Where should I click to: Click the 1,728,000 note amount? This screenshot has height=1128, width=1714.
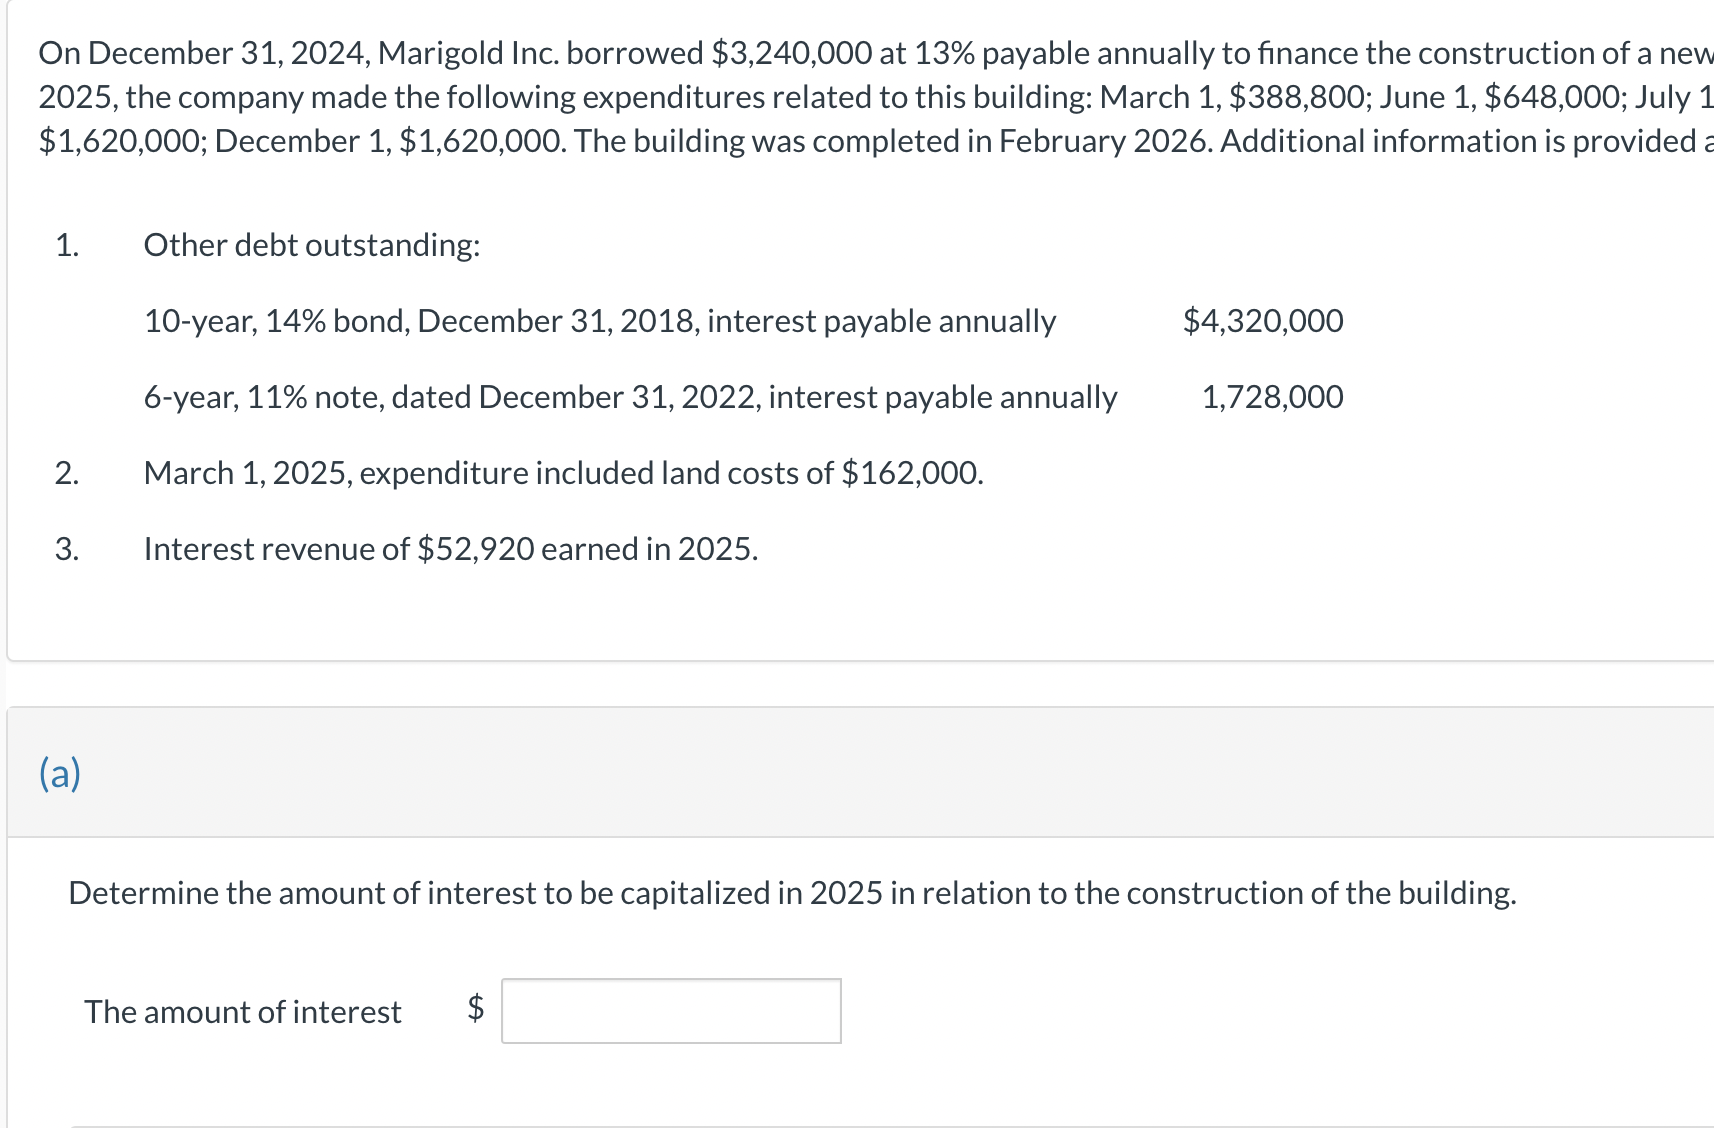[1271, 397]
